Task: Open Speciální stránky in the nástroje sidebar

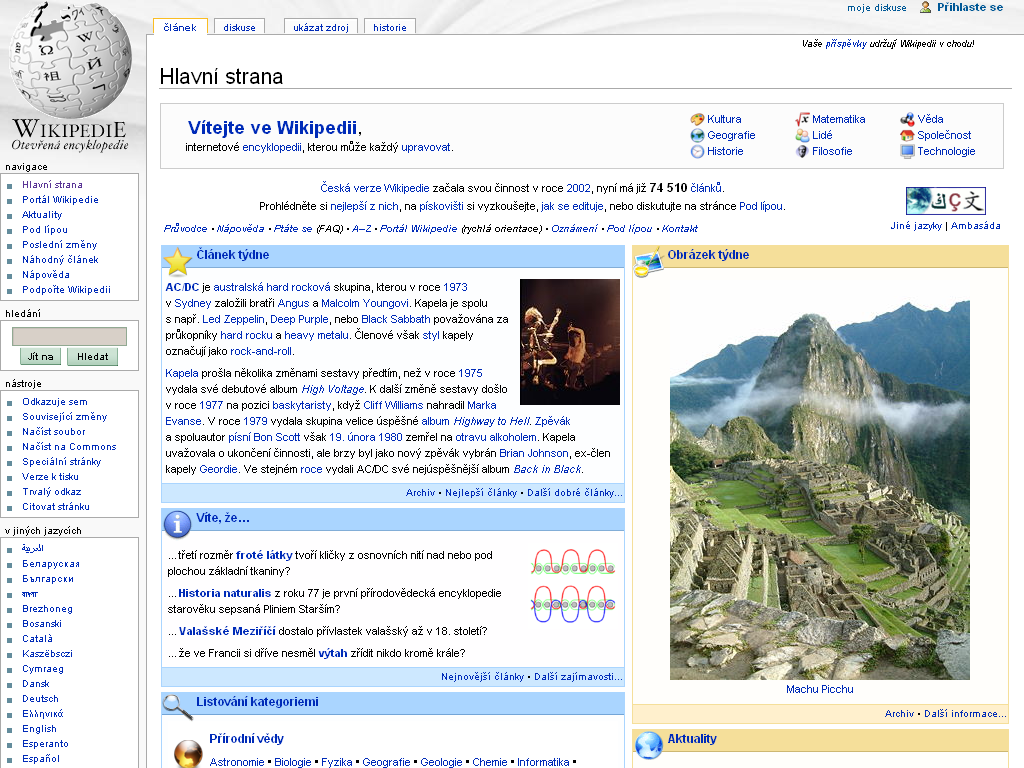Action: pos(61,462)
